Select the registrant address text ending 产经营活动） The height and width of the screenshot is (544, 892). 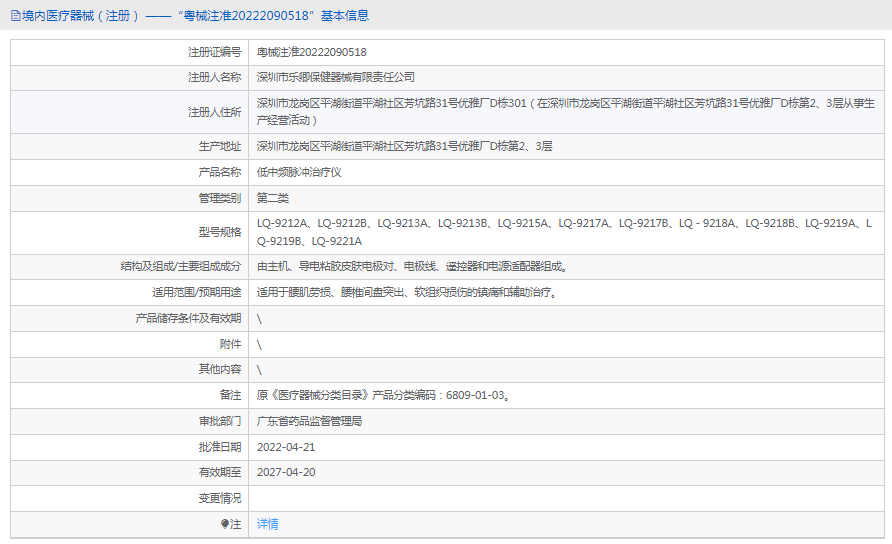pyautogui.click(x=565, y=112)
